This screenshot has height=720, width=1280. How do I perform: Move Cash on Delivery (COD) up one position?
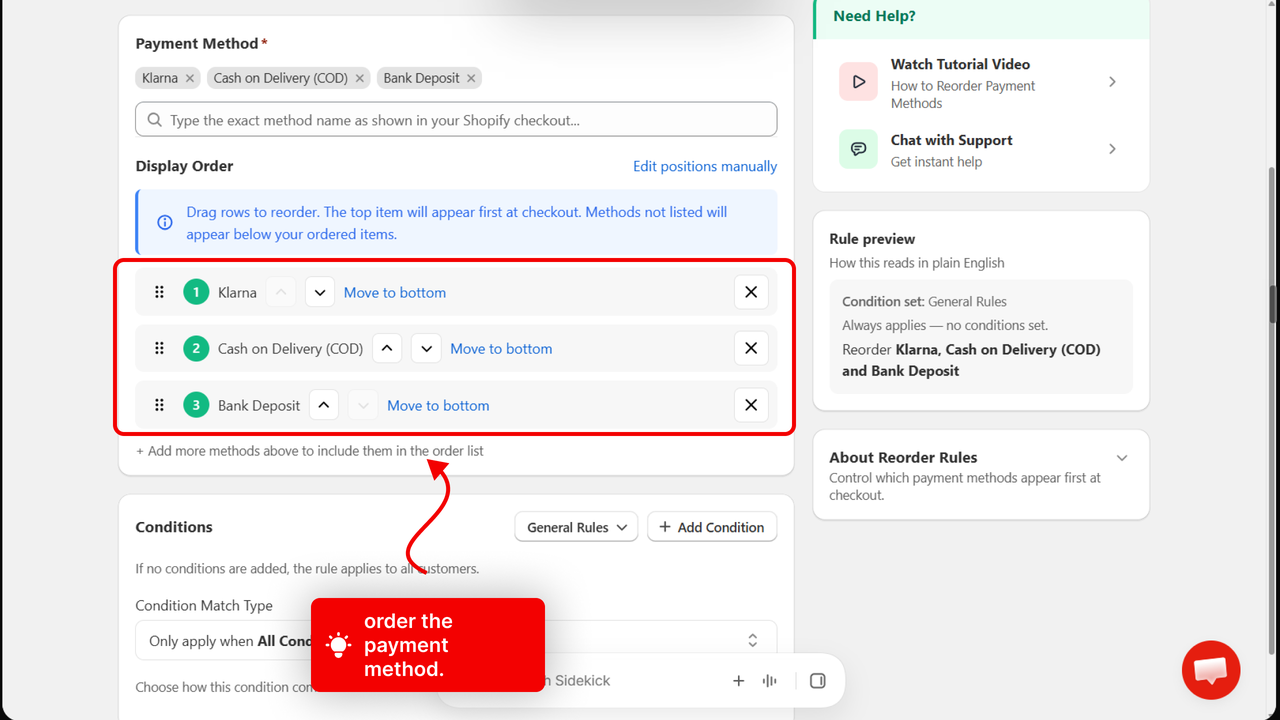pos(387,348)
